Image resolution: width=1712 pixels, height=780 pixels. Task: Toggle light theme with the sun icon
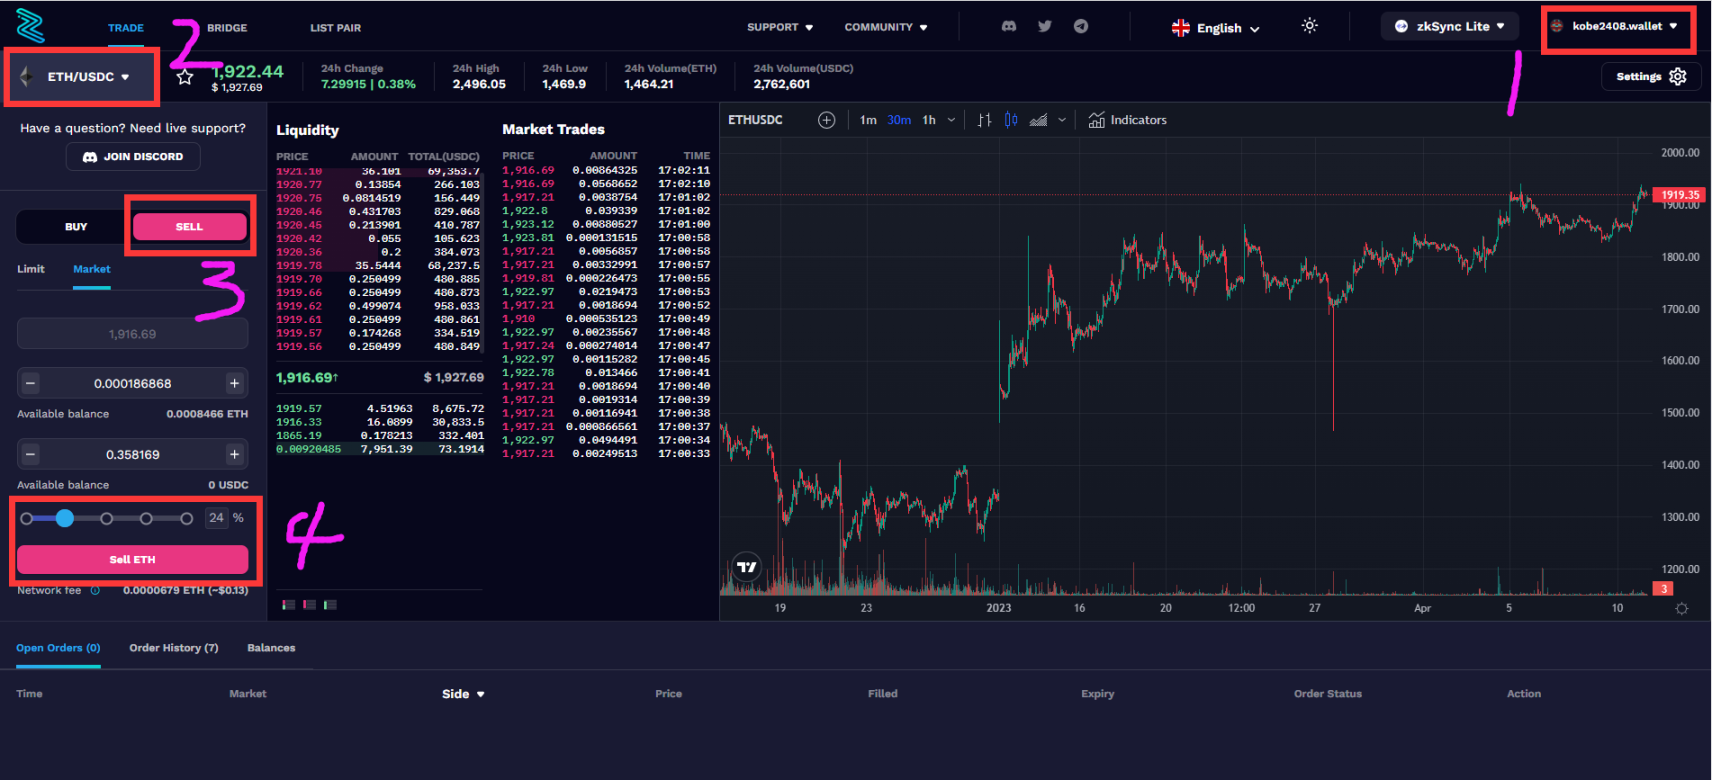(1309, 26)
